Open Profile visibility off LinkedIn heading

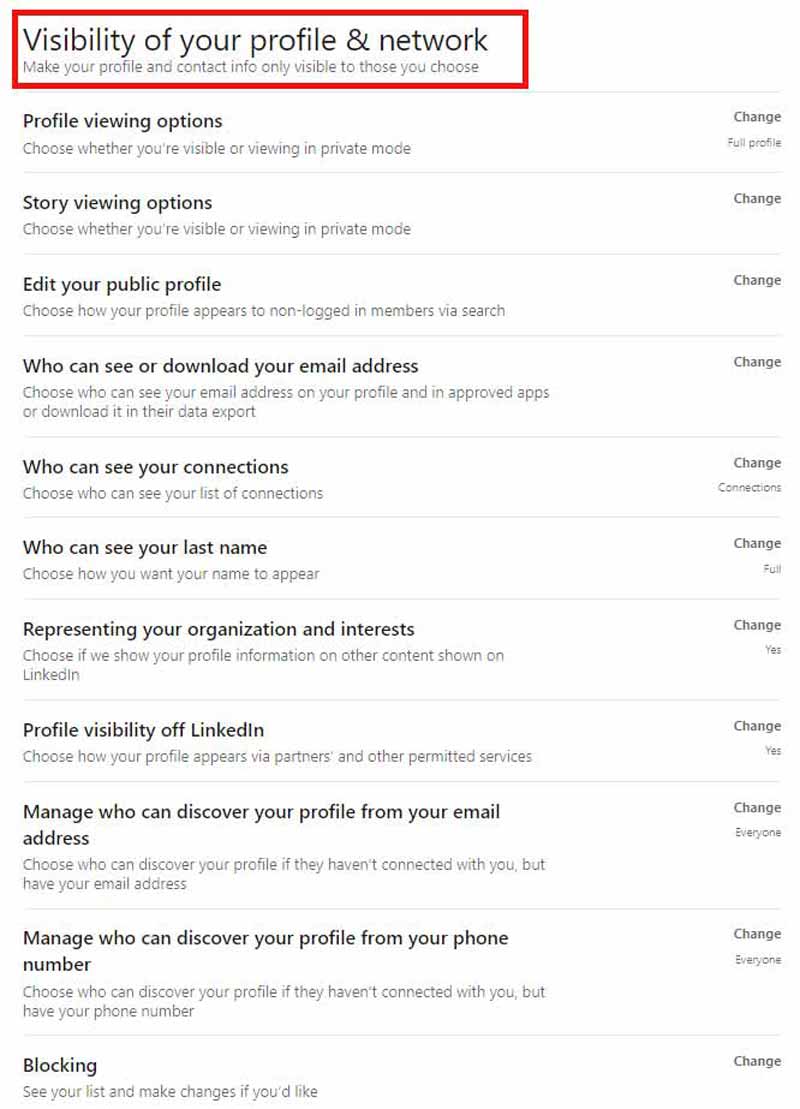coord(143,730)
